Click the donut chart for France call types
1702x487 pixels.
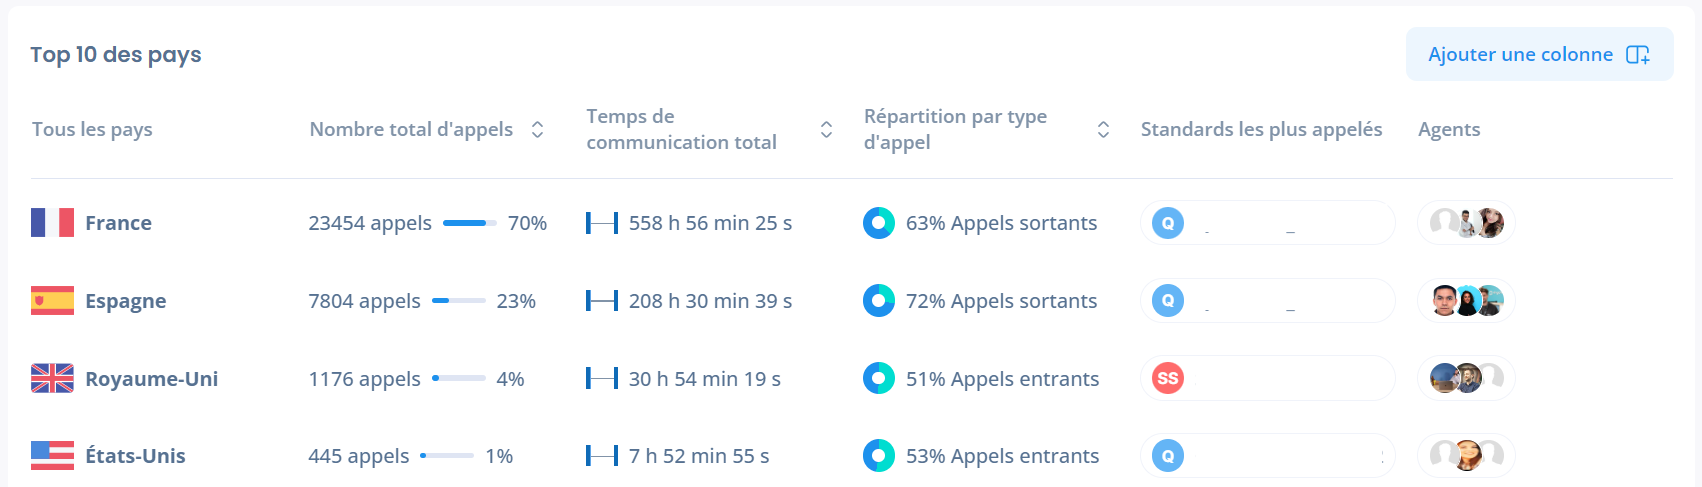(x=879, y=223)
